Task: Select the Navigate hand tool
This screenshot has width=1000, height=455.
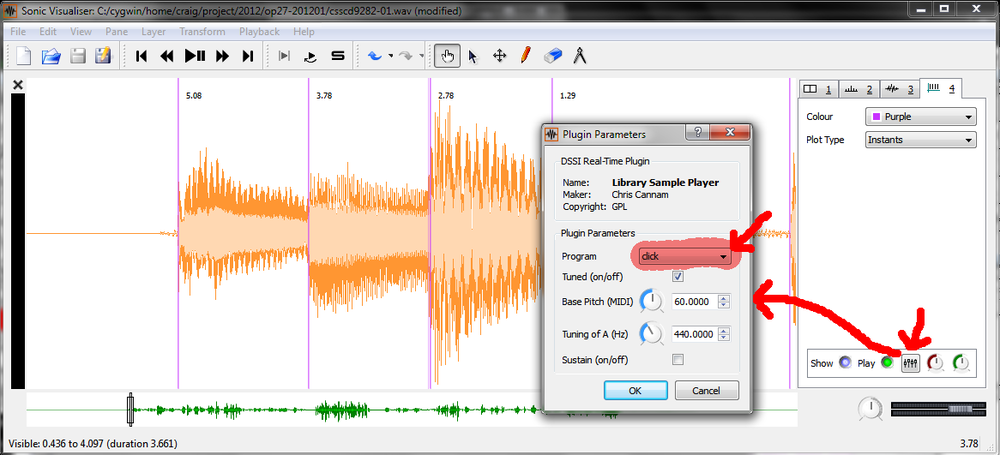Action: pos(447,56)
